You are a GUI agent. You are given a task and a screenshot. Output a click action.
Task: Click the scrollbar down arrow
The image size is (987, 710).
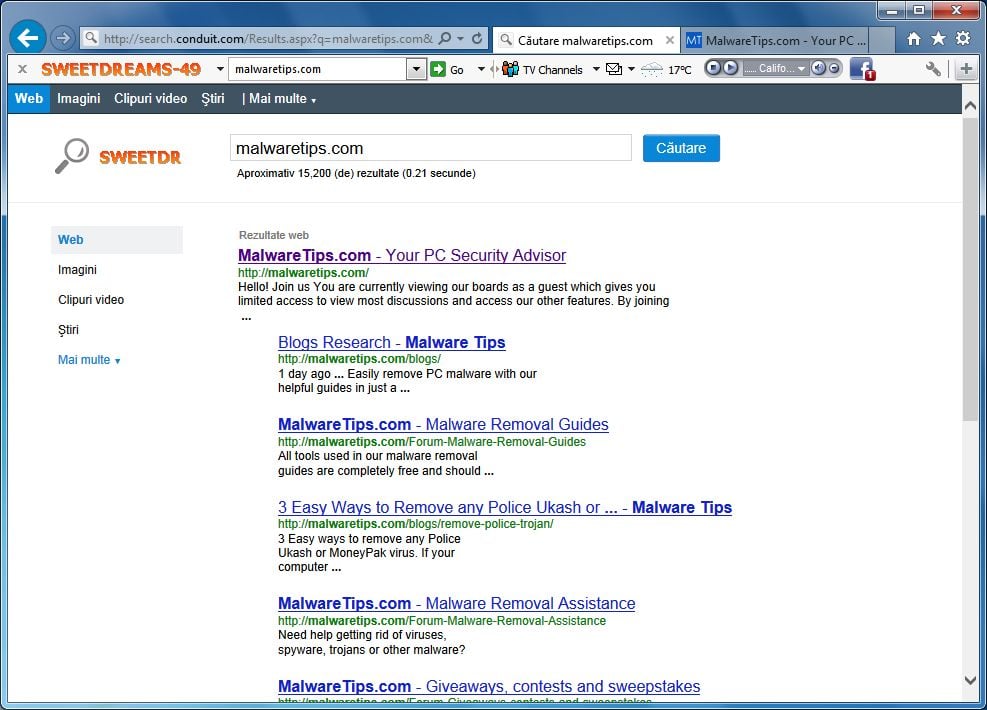tap(970, 680)
